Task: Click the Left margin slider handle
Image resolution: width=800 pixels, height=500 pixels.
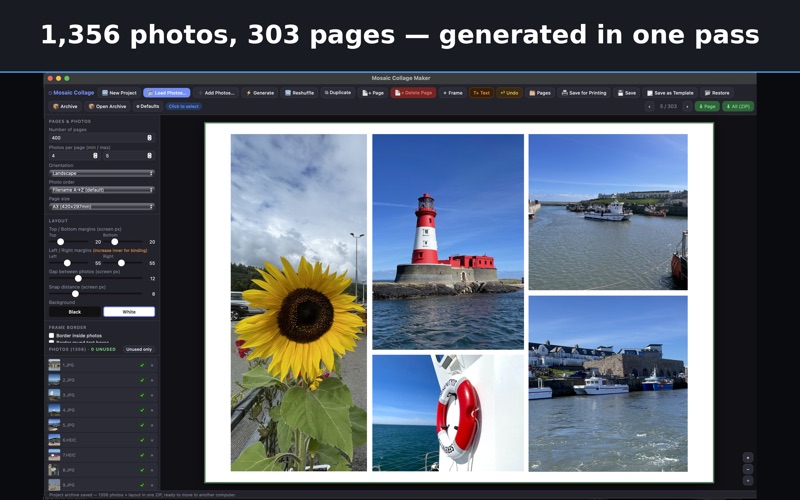Action: click(67, 263)
